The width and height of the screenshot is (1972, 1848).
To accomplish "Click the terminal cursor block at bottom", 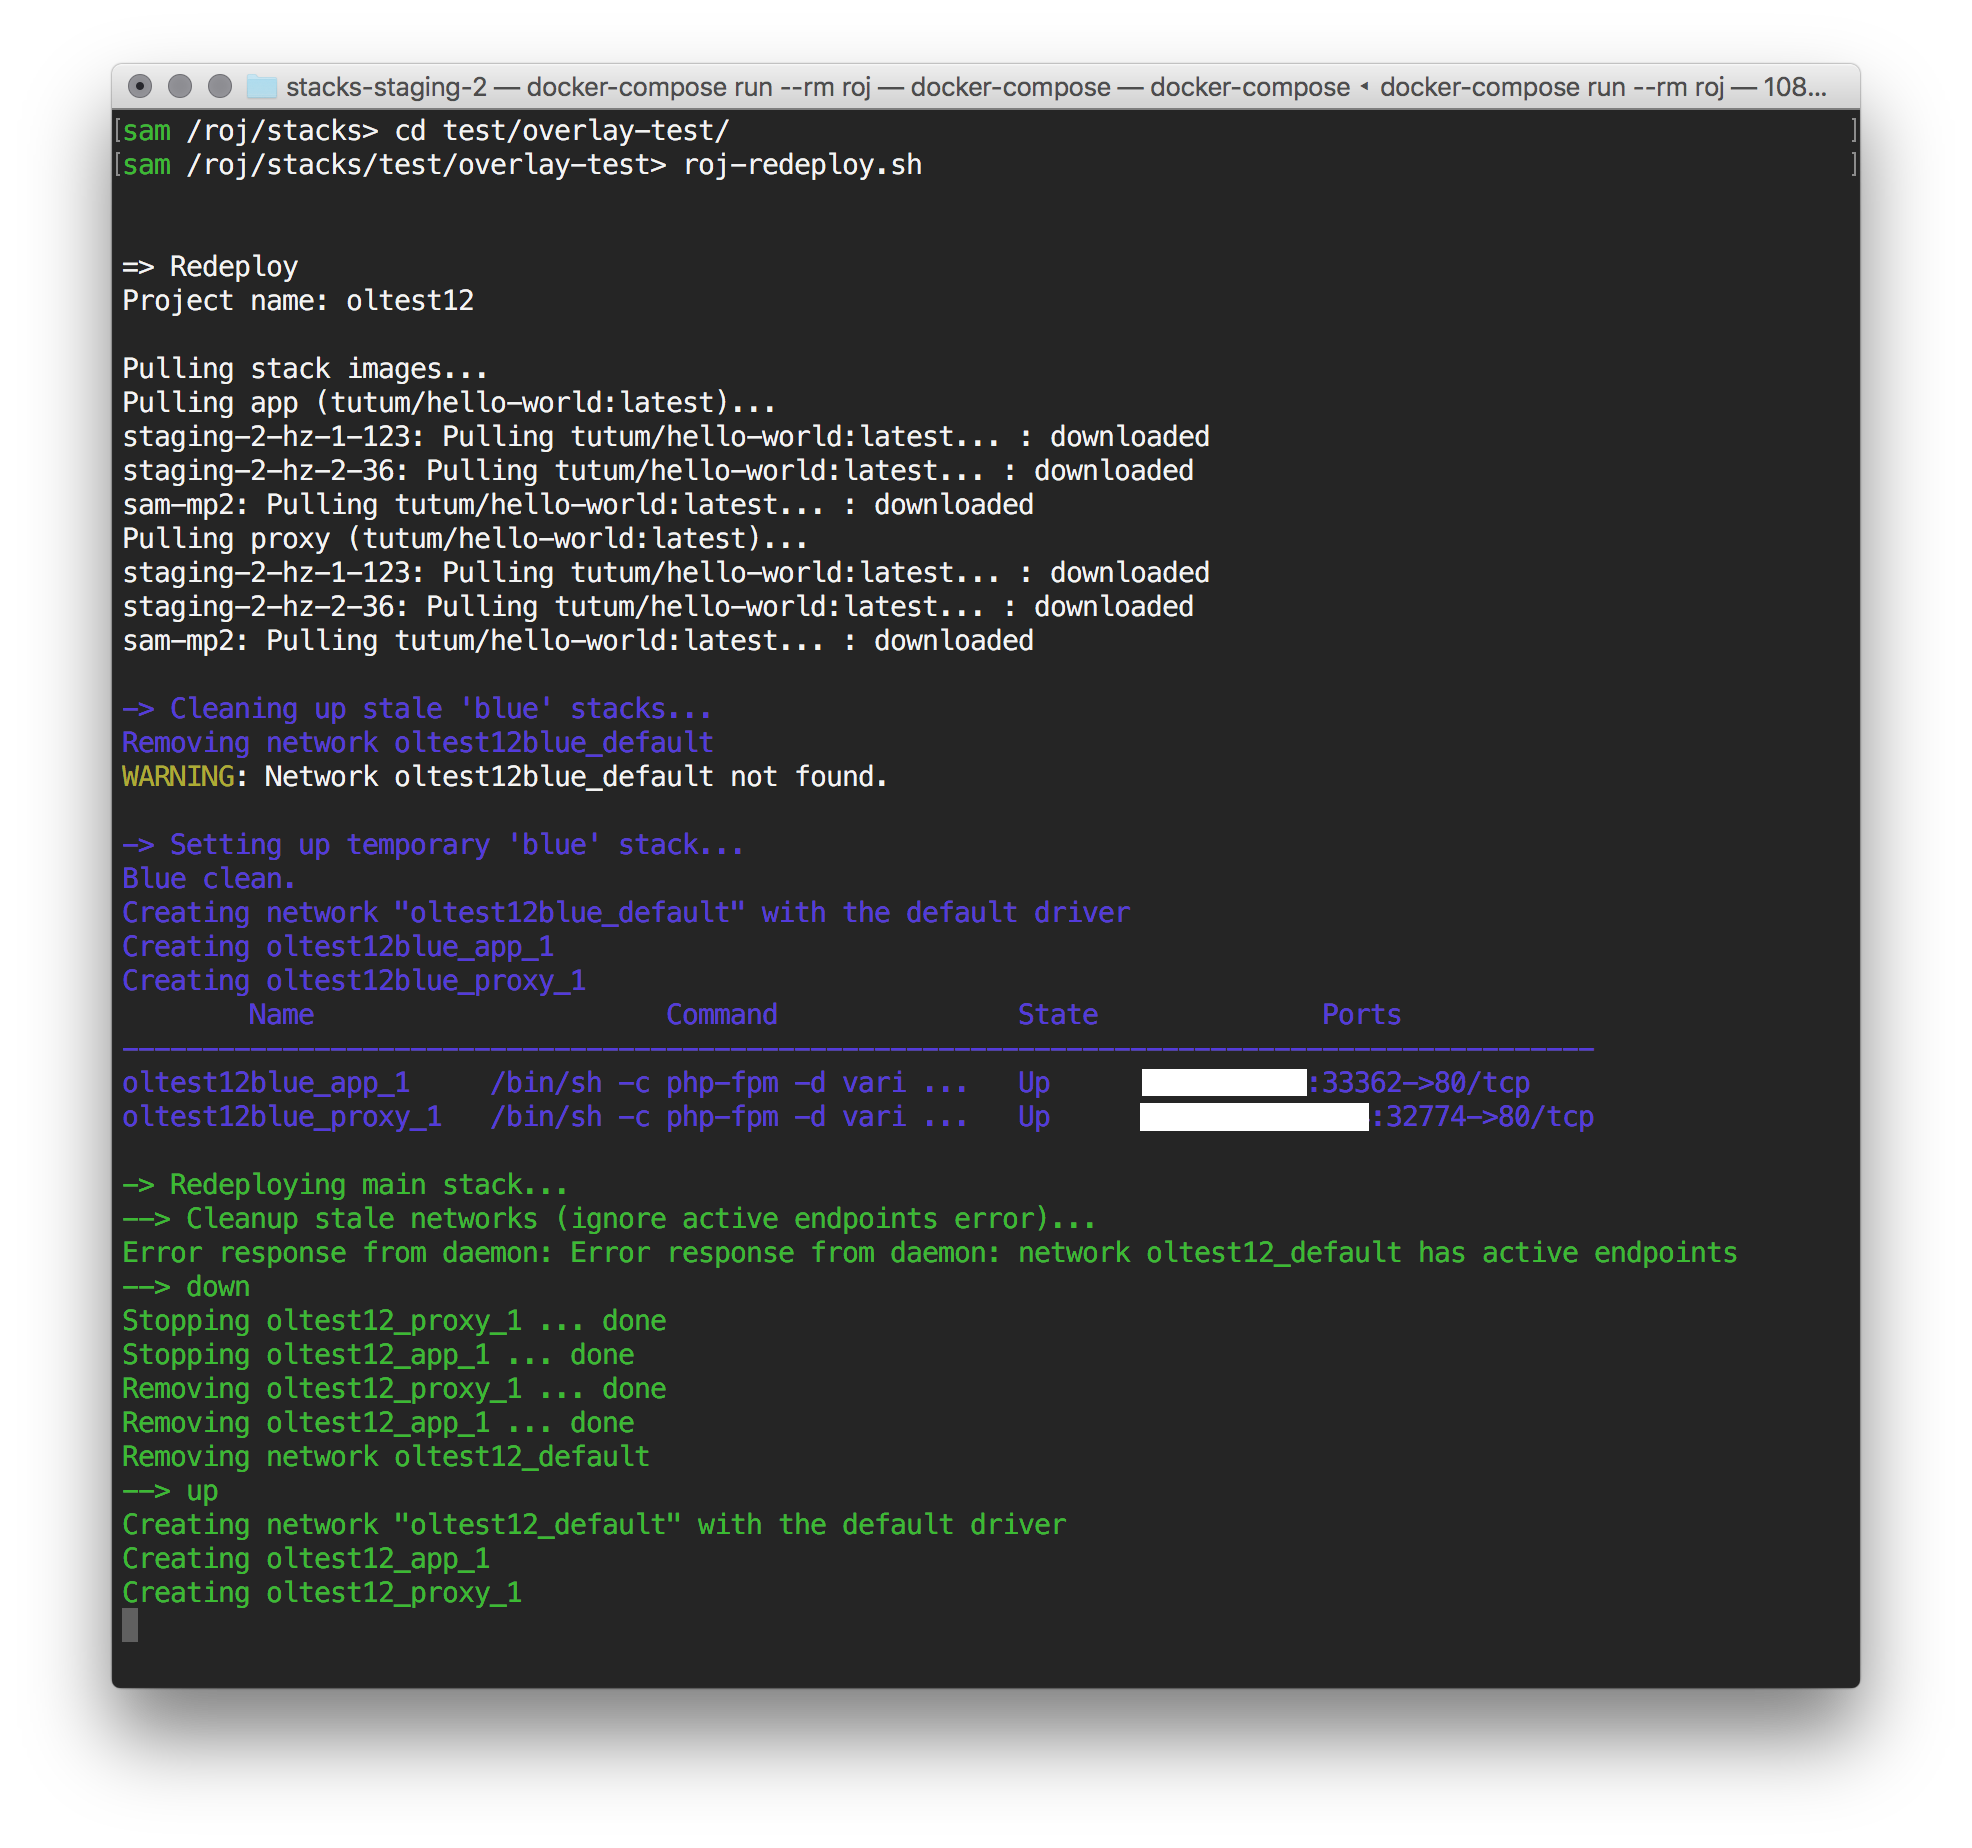I will (130, 1624).
